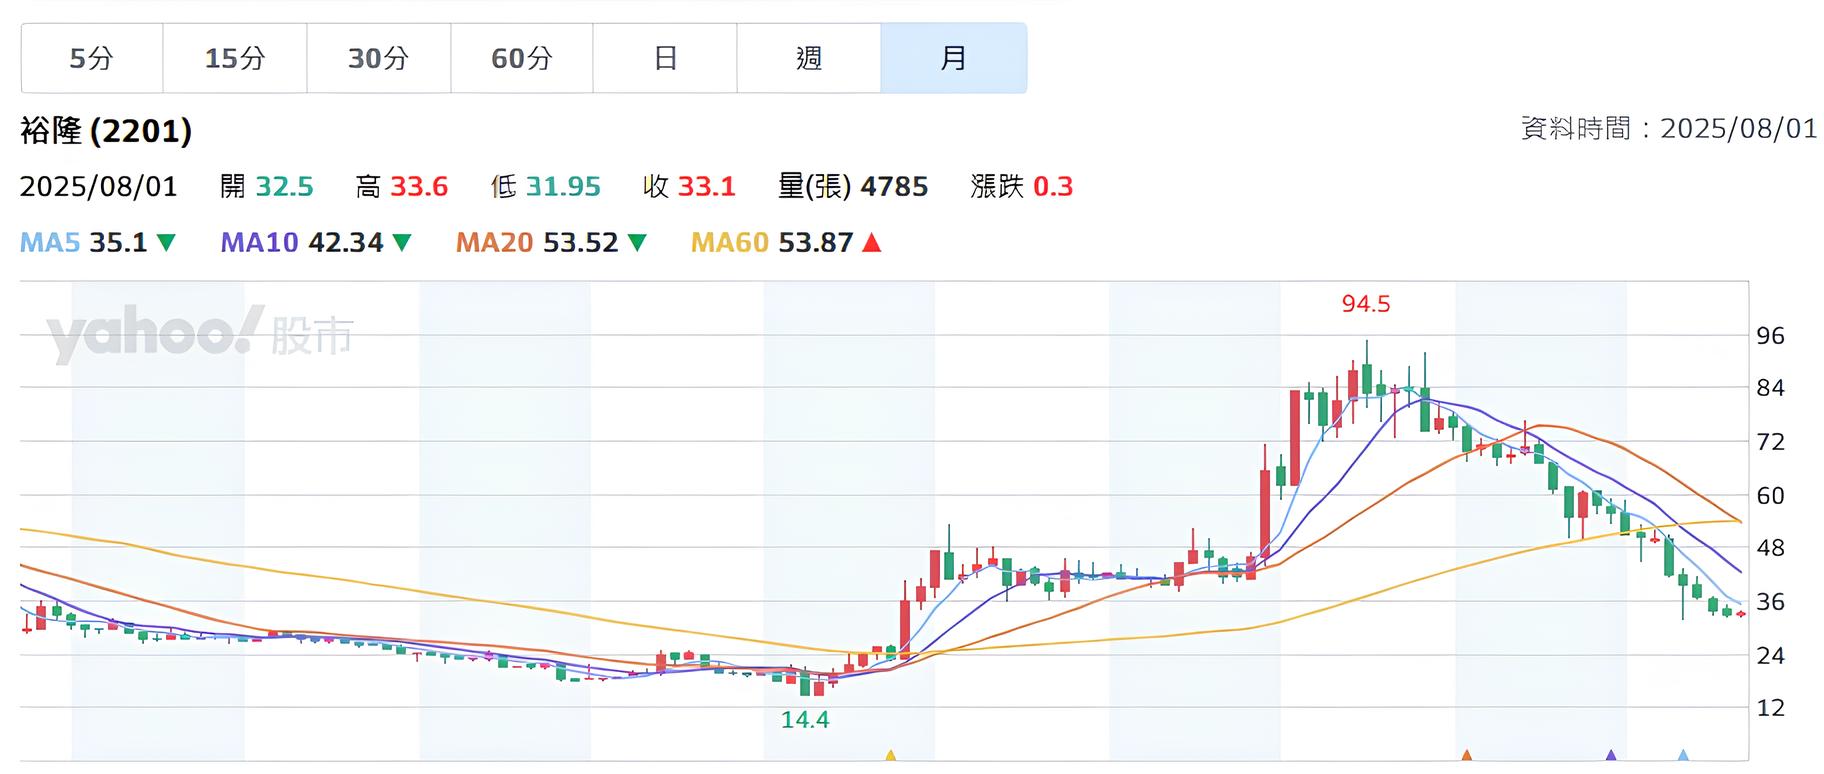Click the low price value 31.95
Screen dimensions: 1824x774
click(563, 187)
